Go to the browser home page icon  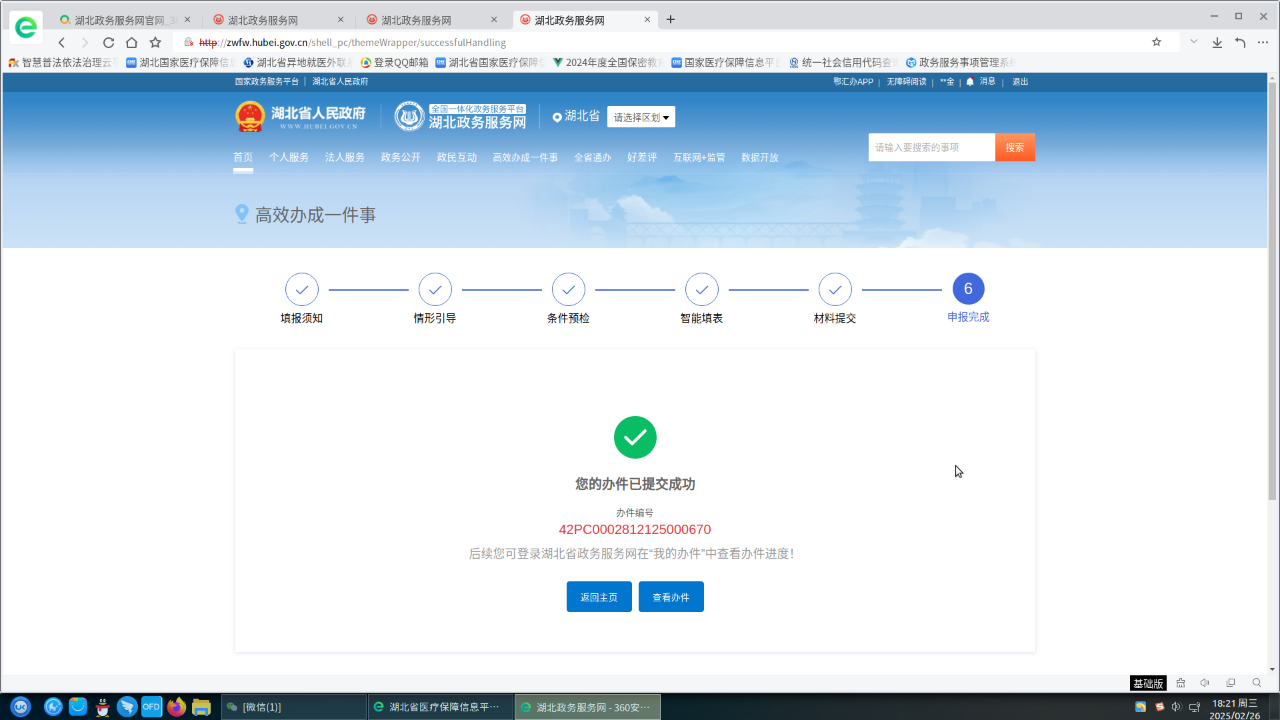click(x=131, y=42)
